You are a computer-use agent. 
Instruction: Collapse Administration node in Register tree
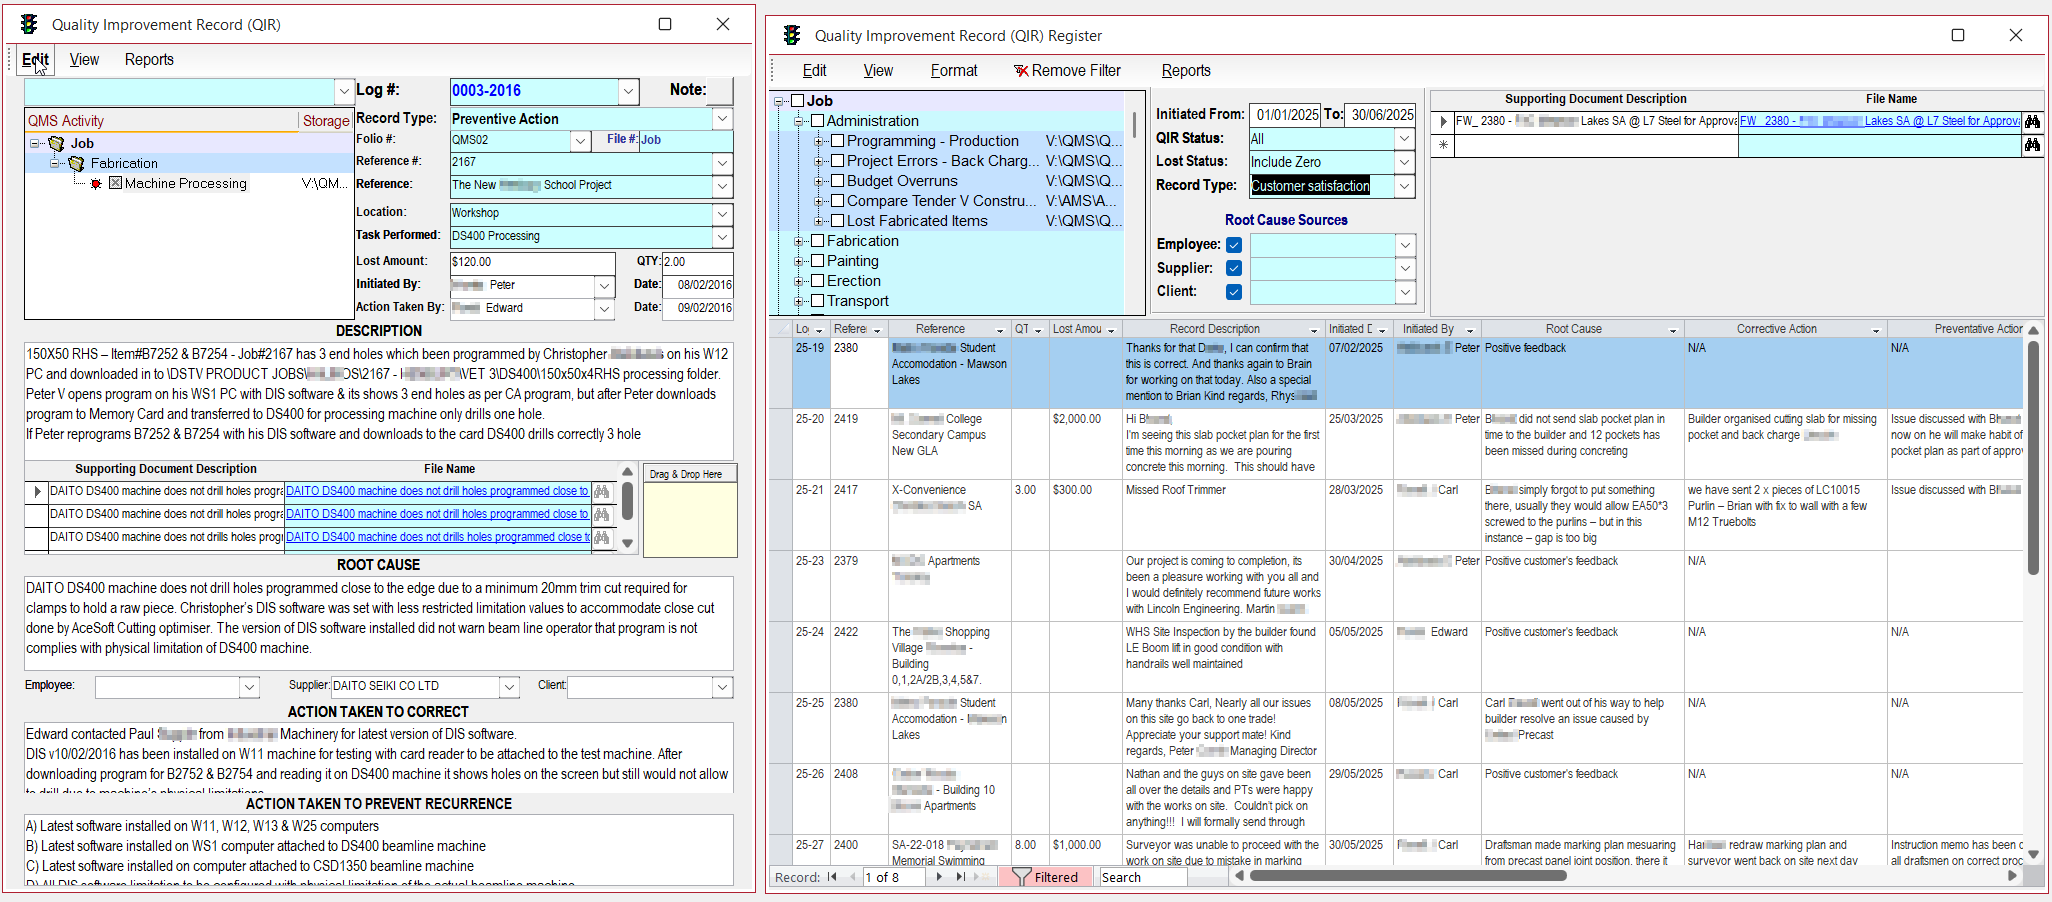pos(798,121)
